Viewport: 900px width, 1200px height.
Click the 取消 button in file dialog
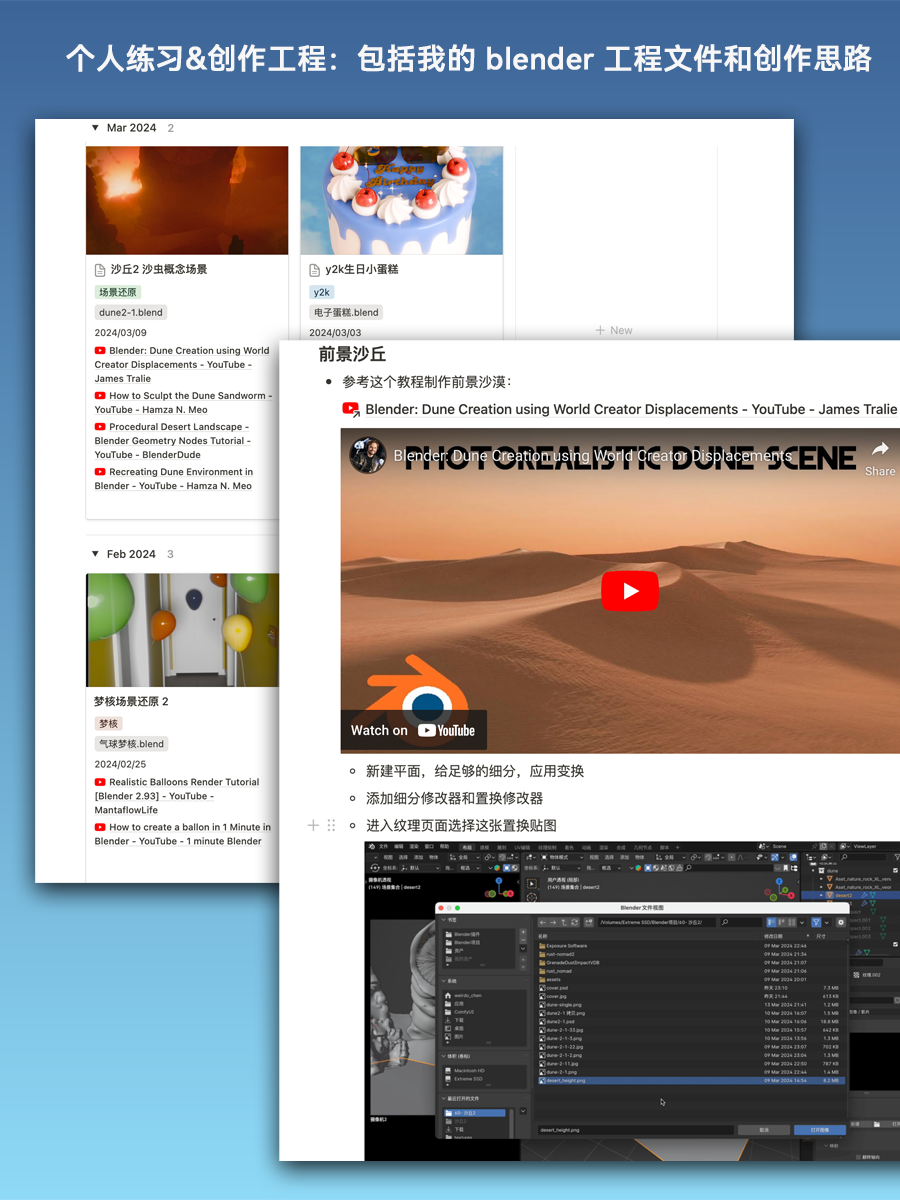coord(764,1130)
